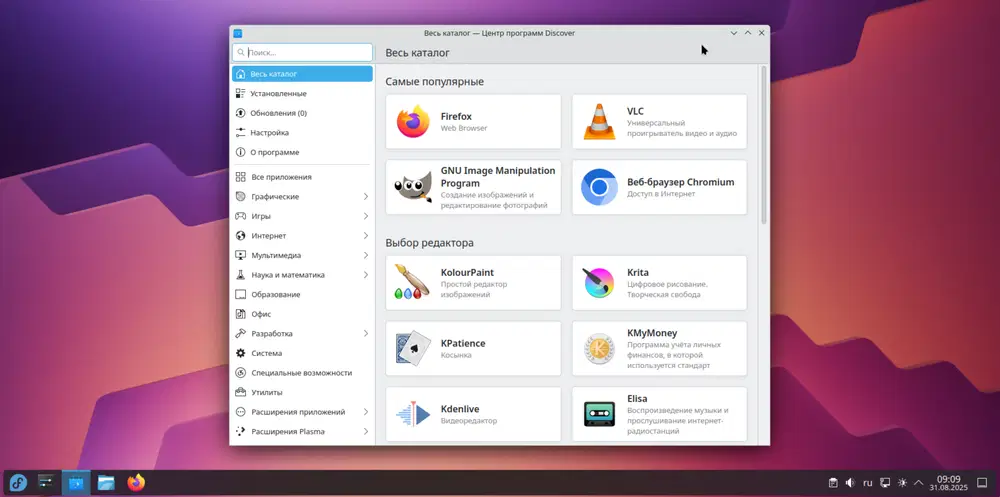Show hidden system tray icons arrow
Image resolution: width=1000 pixels, height=497 pixels.
point(919,483)
